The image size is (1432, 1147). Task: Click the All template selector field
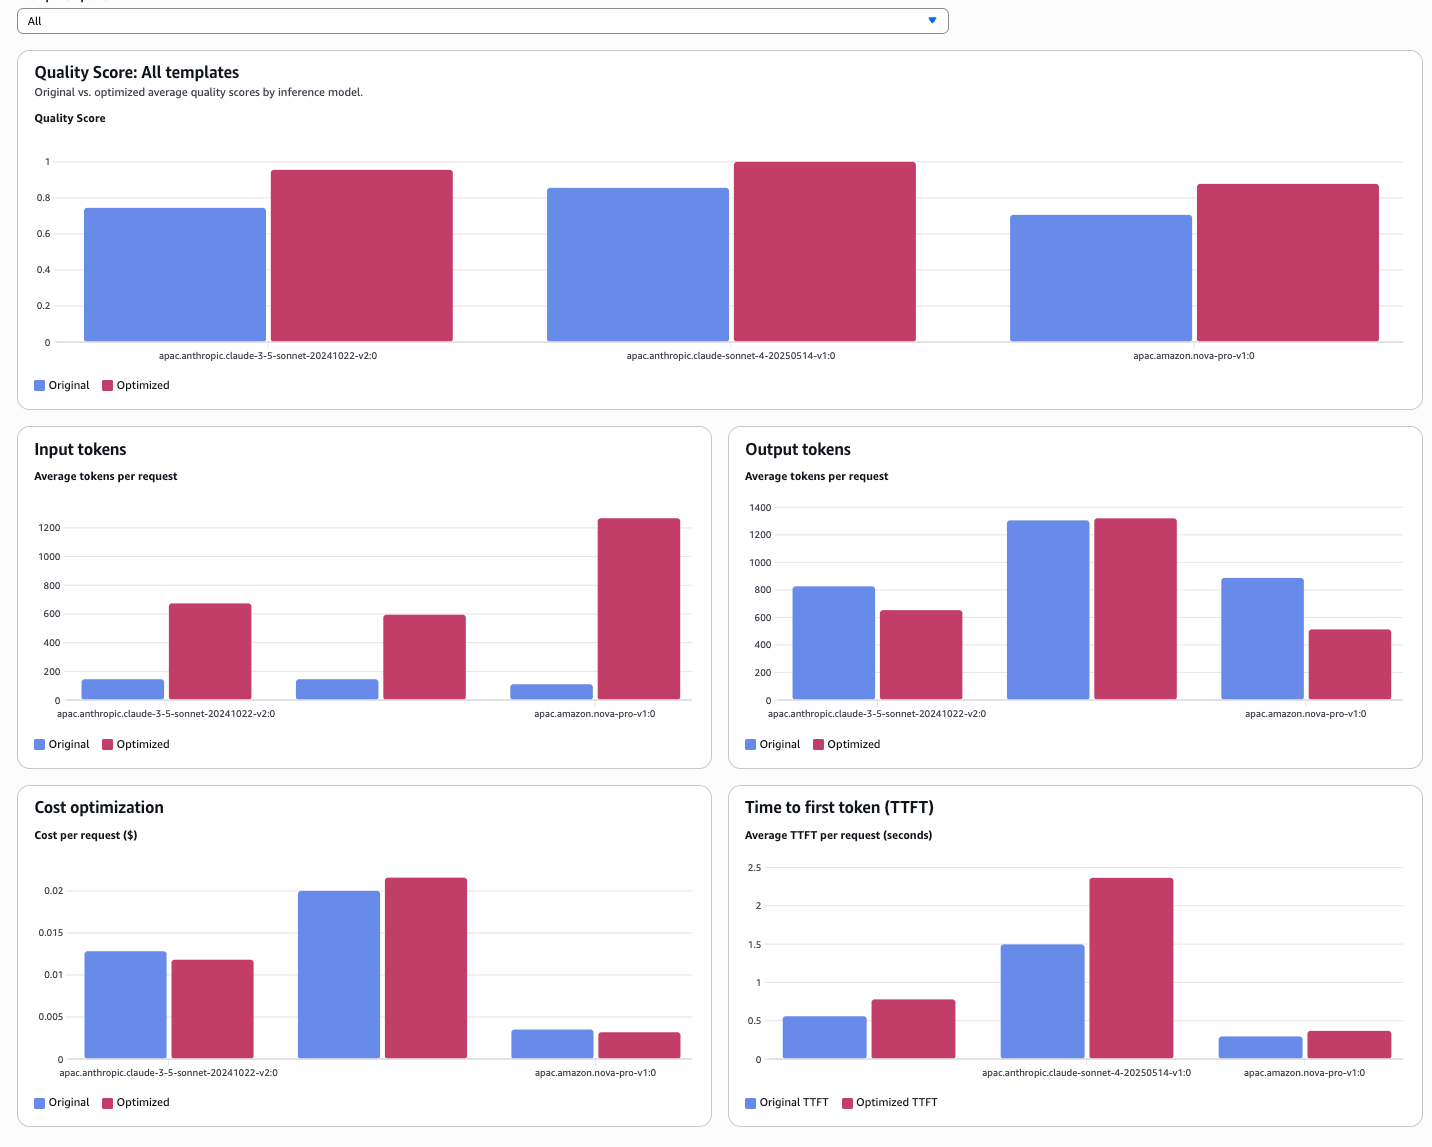click(483, 21)
